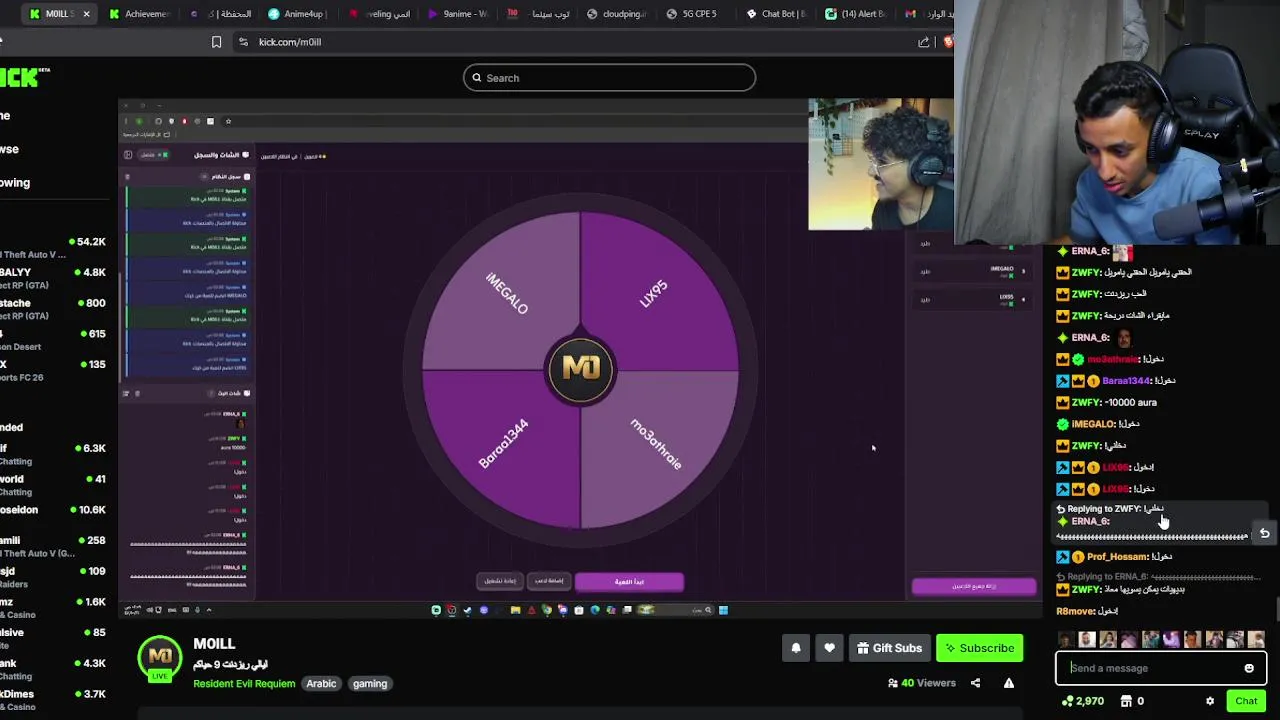Switch to 9anime browser tab
The height and width of the screenshot is (720, 1280).
click(458, 14)
